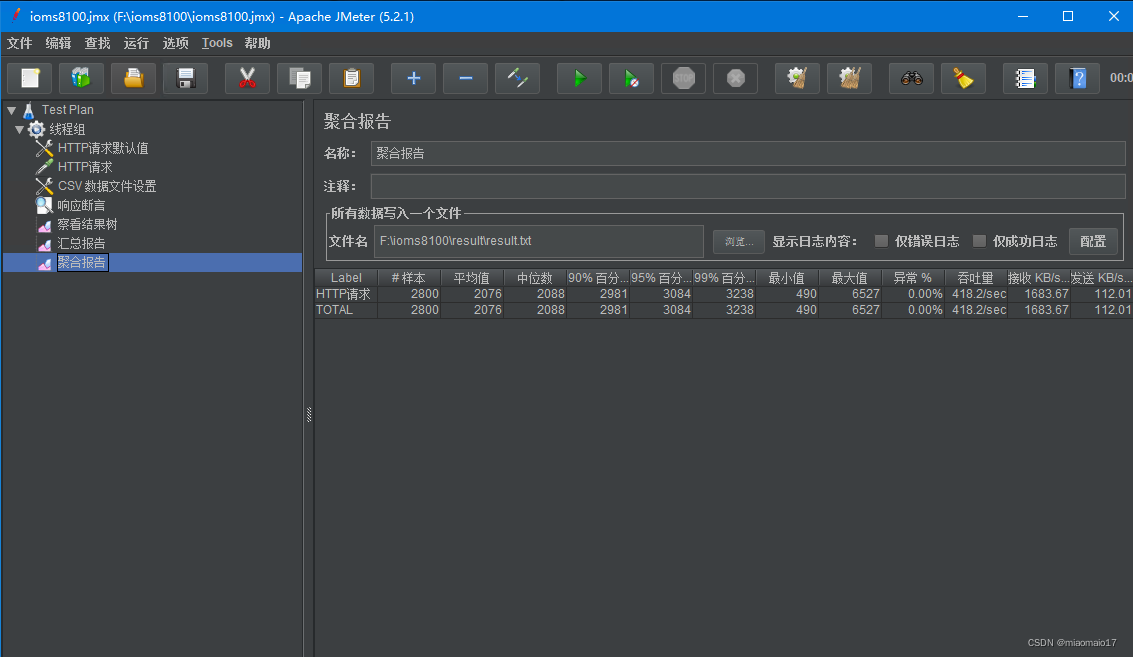The height and width of the screenshot is (657, 1133).
Task: Click the 响应断言 magnifier icon
Action: pyautogui.click(x=44, y=205)
